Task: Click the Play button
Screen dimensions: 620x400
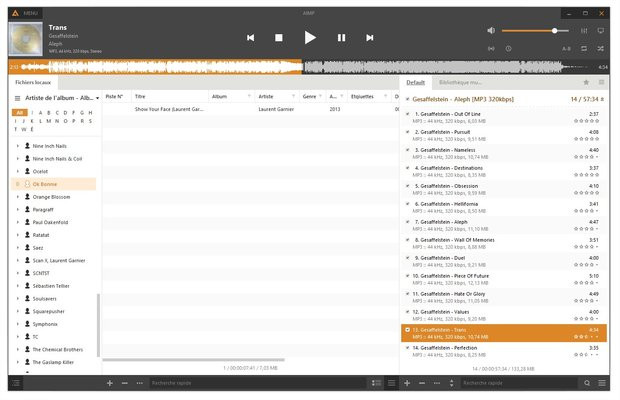Action: (x=310, y=37)
